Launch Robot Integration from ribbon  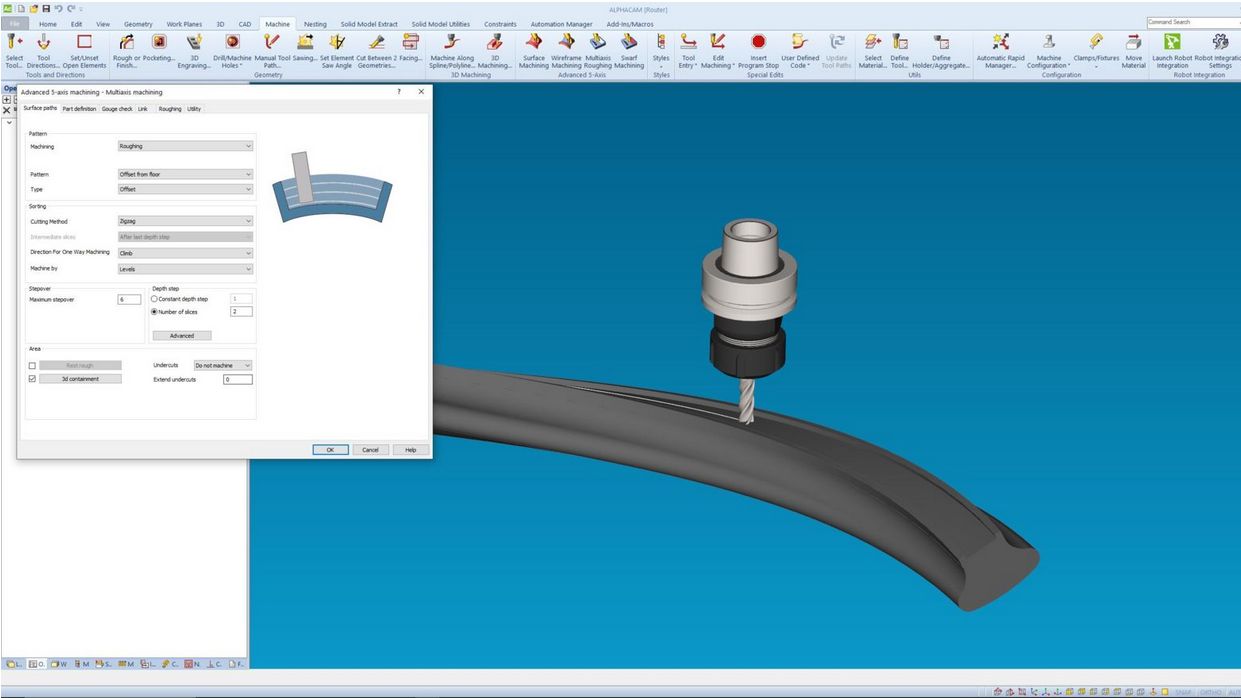point(1172,42)
